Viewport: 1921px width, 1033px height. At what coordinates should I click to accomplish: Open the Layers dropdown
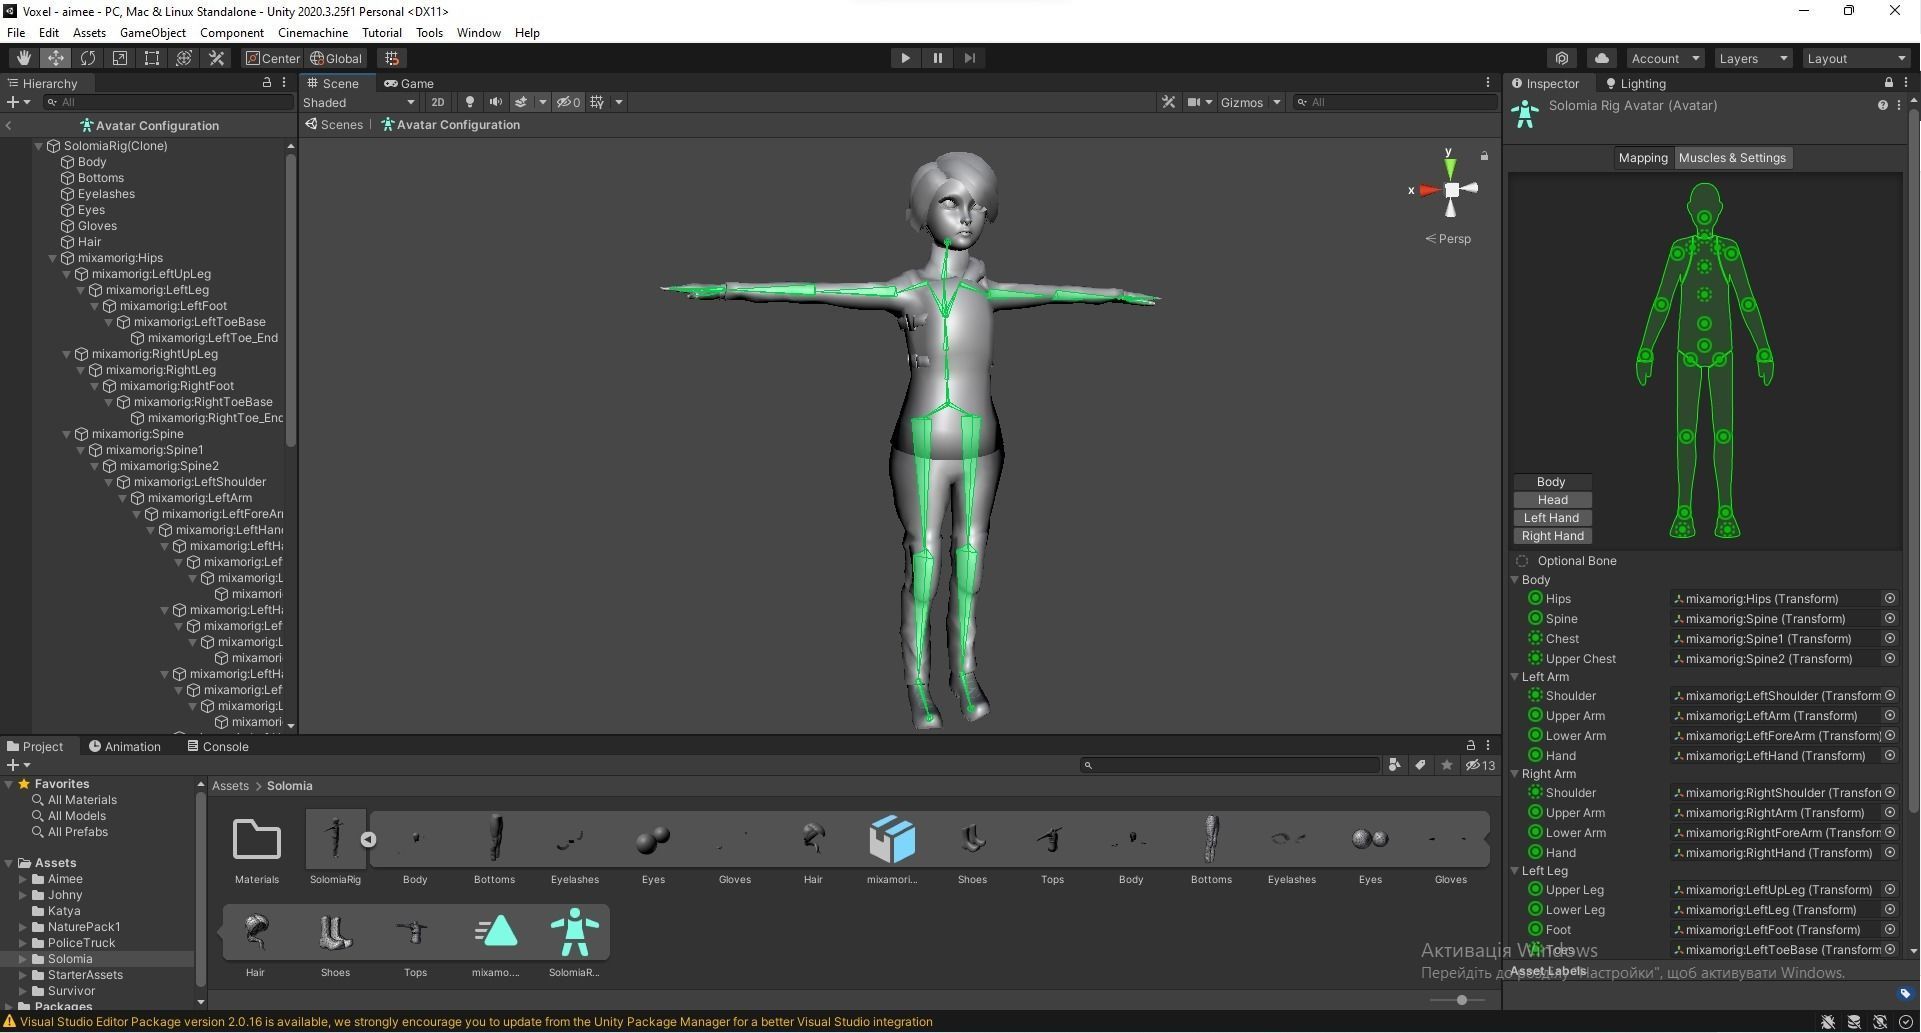[1753, 58]
